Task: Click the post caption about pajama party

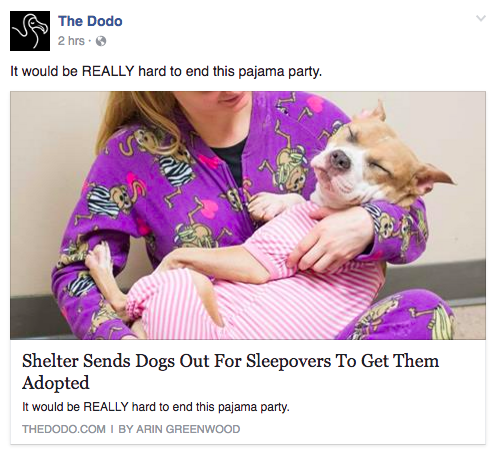Action: tap(166, 72)
